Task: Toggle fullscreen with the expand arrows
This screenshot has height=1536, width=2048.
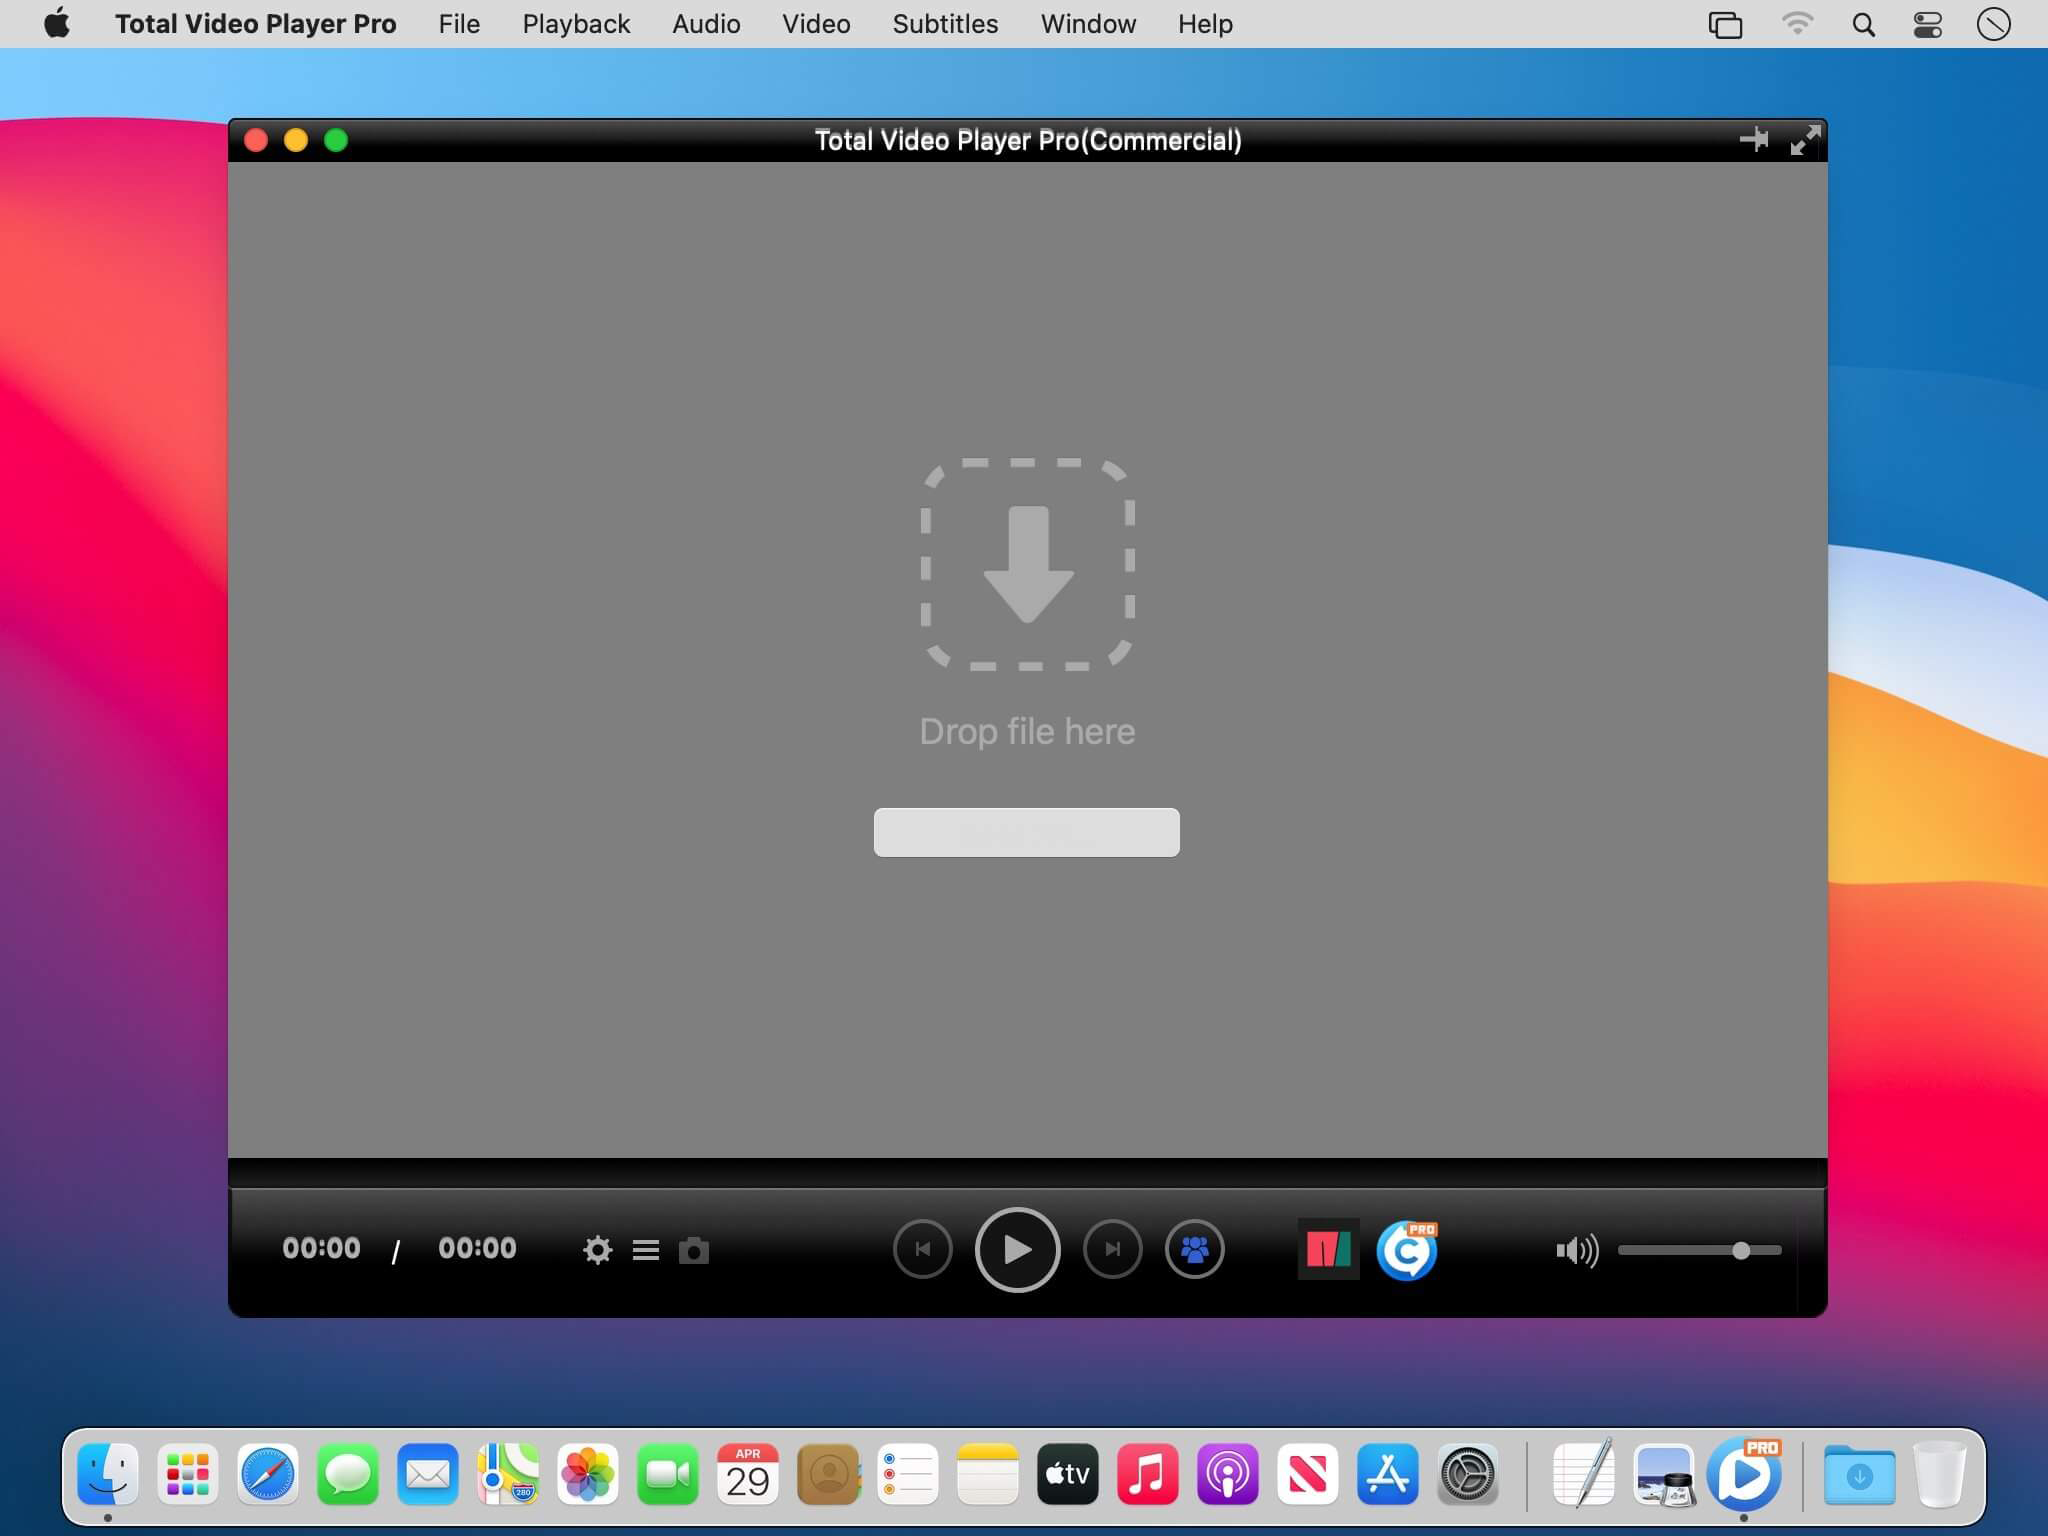Action: 1805,140
